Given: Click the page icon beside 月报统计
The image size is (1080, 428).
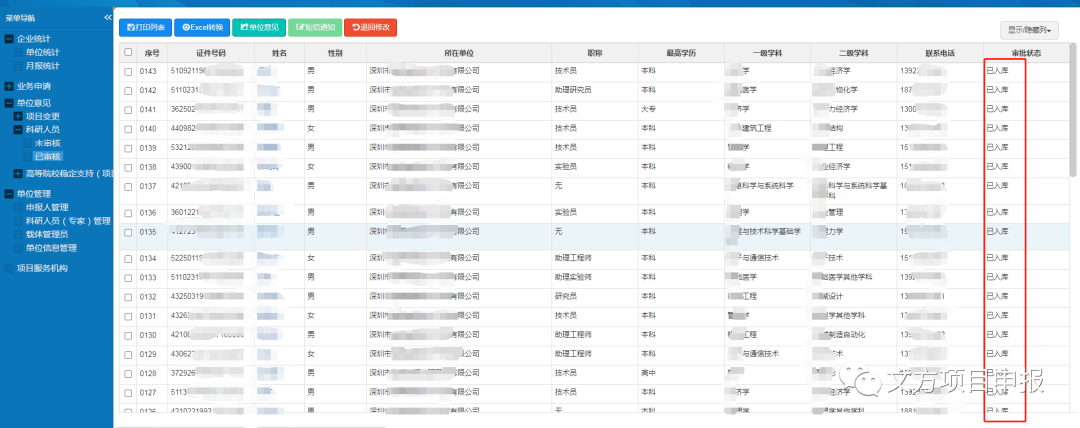Looking at the screenshot, I should tap(18, 65).
